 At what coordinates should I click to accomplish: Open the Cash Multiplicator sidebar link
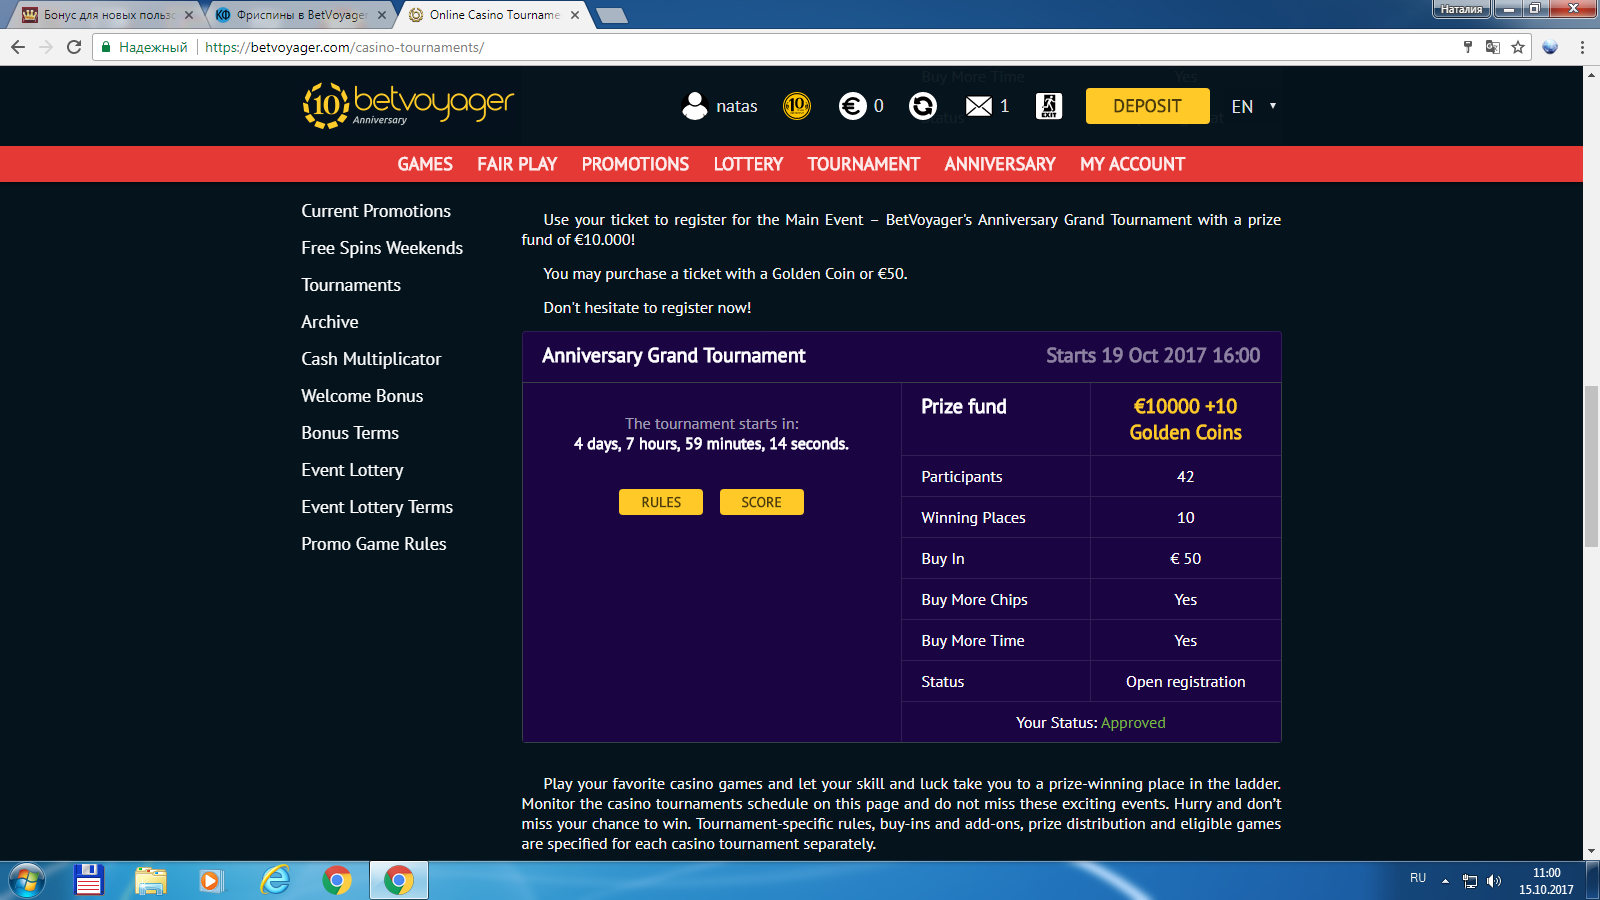click(371, 359)
